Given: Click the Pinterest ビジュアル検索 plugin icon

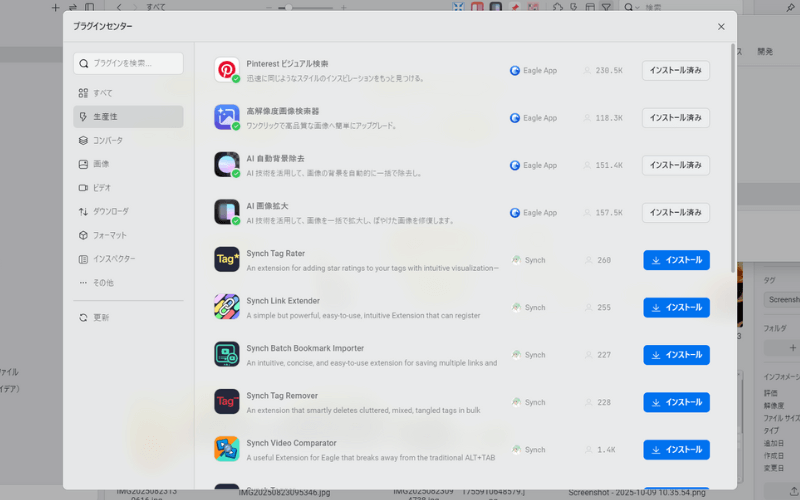Looking at the screenshot, I should (x=227, y=70).
